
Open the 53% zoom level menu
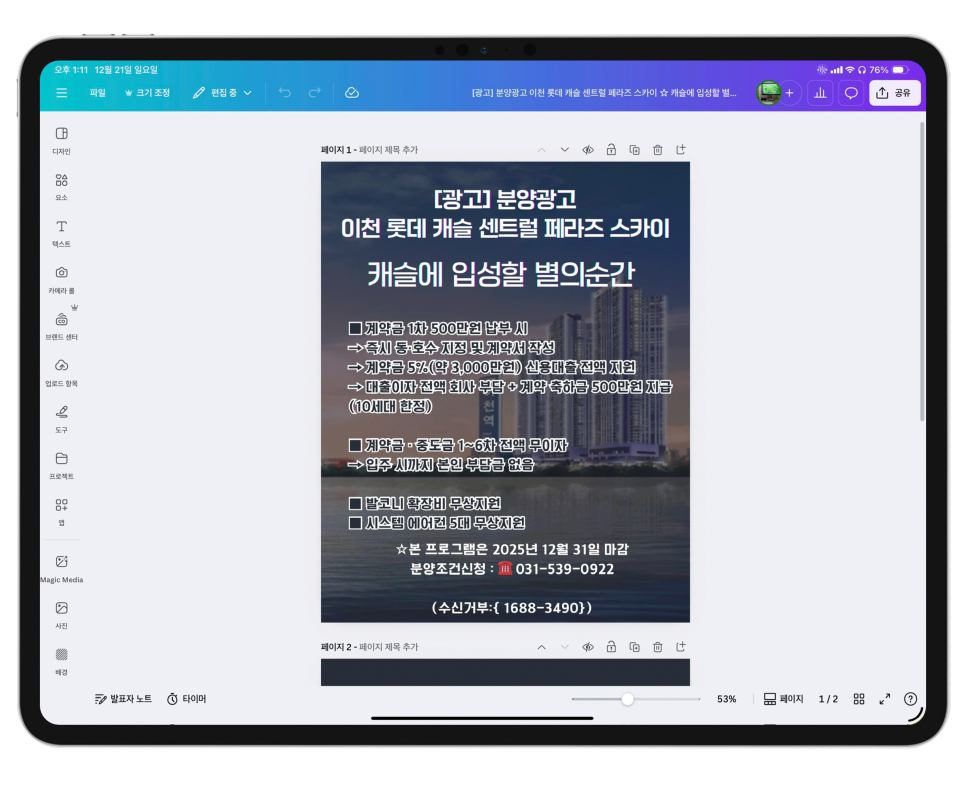tap(726, 699)
